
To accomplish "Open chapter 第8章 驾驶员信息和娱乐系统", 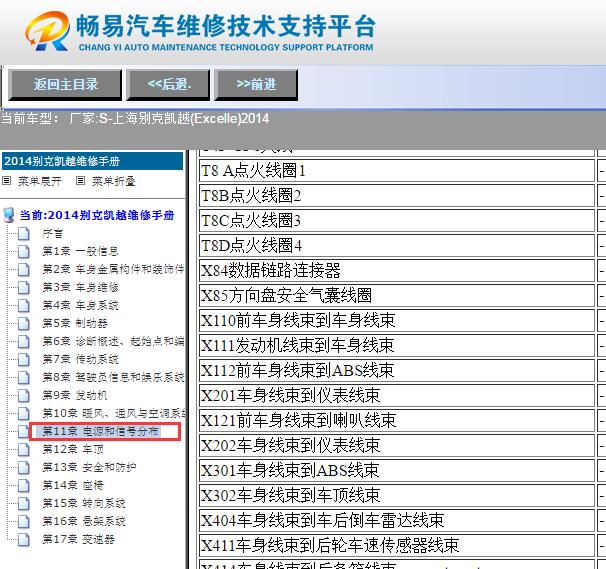I will (x=113, y=377).
